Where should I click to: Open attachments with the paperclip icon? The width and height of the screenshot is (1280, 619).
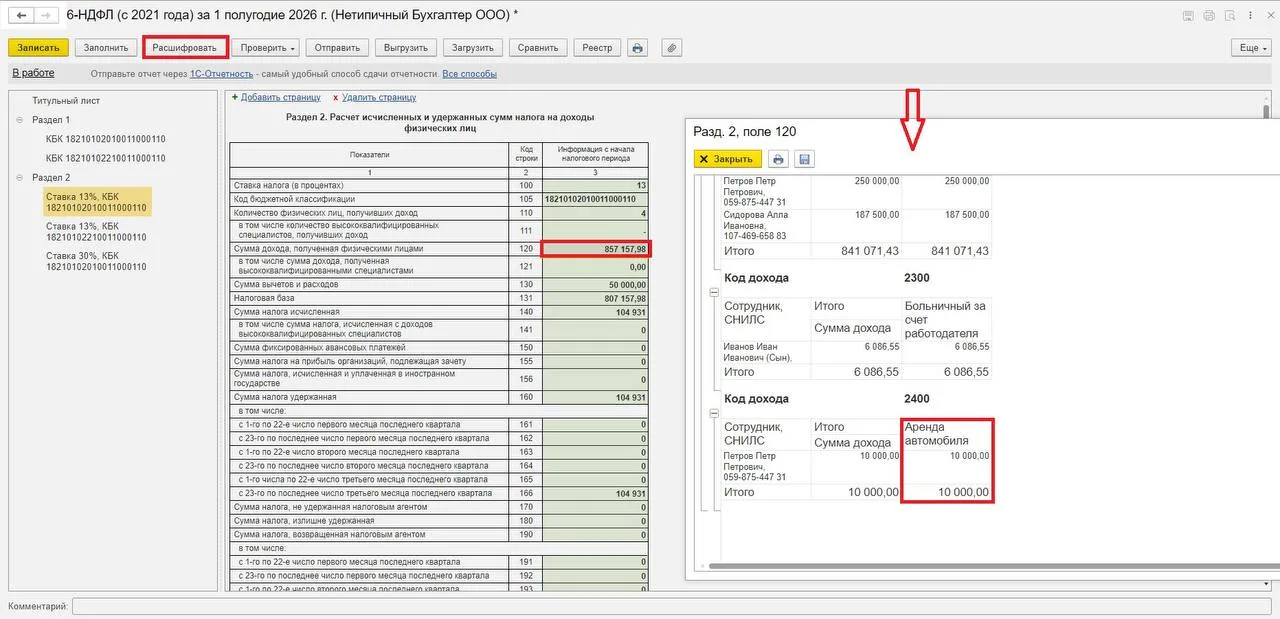click(672, 48)
